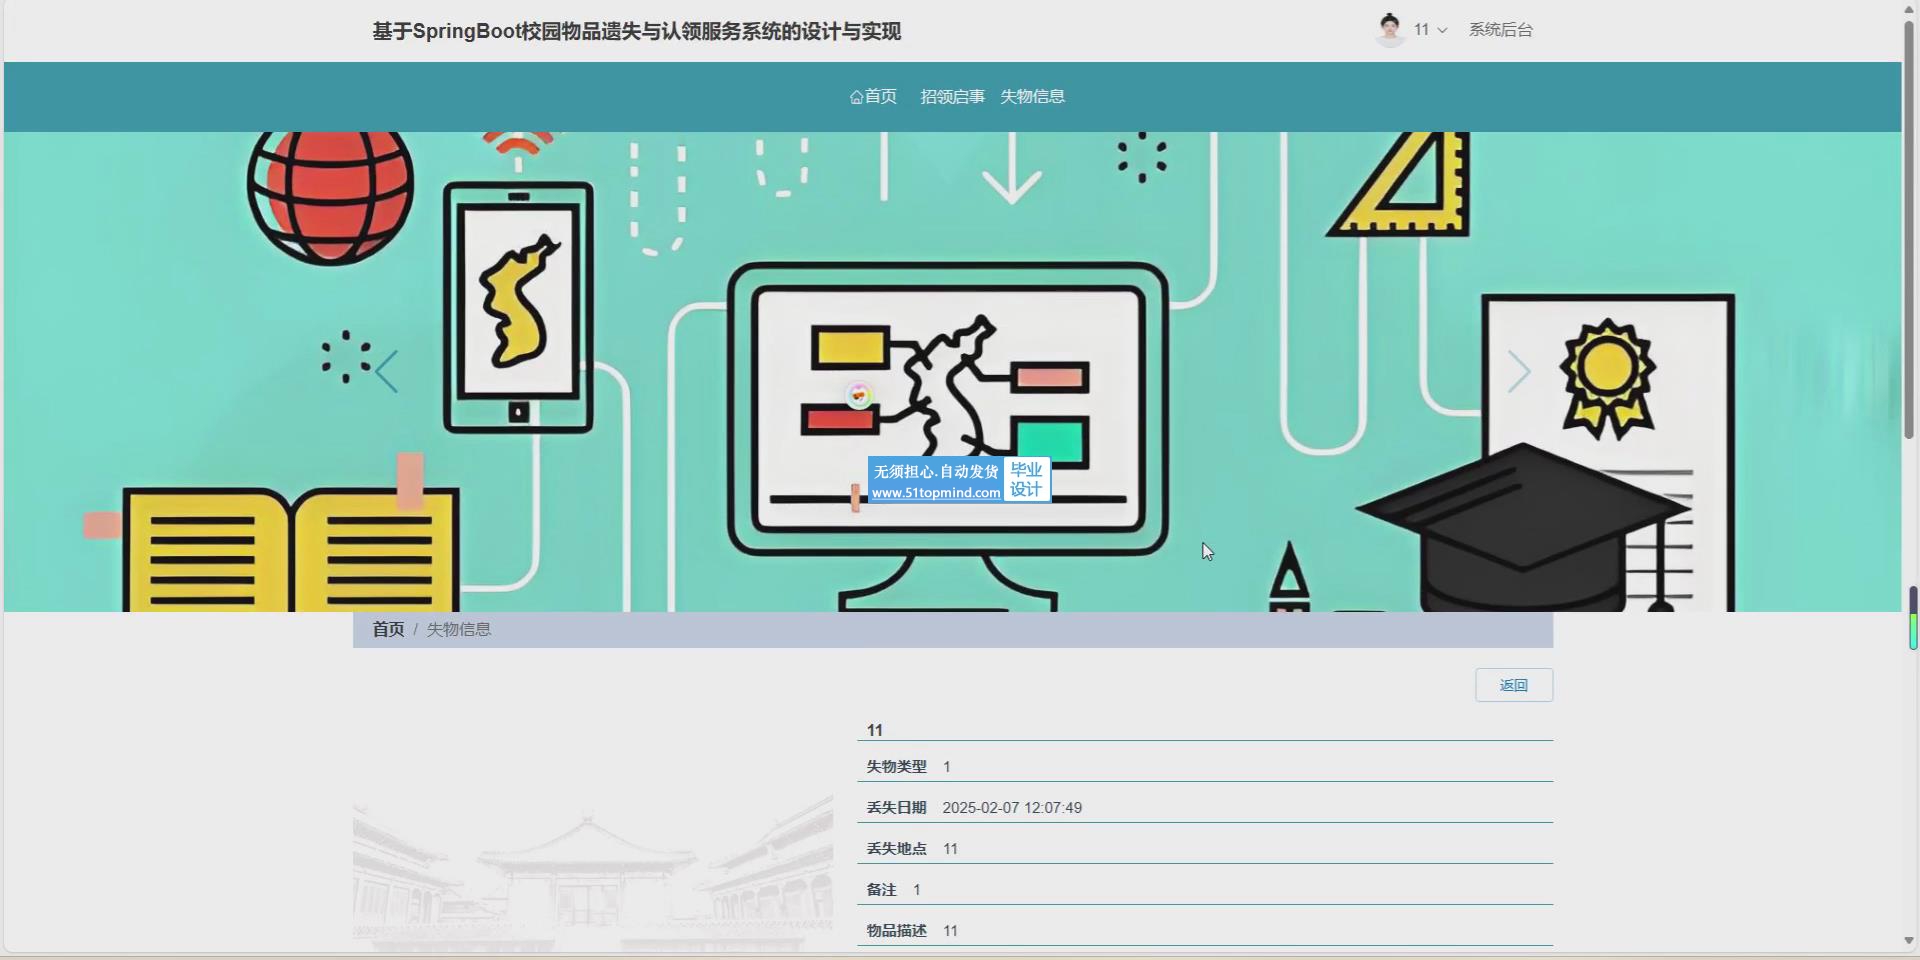Click 失物信息 in the breadcrumb trail

pos(459,629)
